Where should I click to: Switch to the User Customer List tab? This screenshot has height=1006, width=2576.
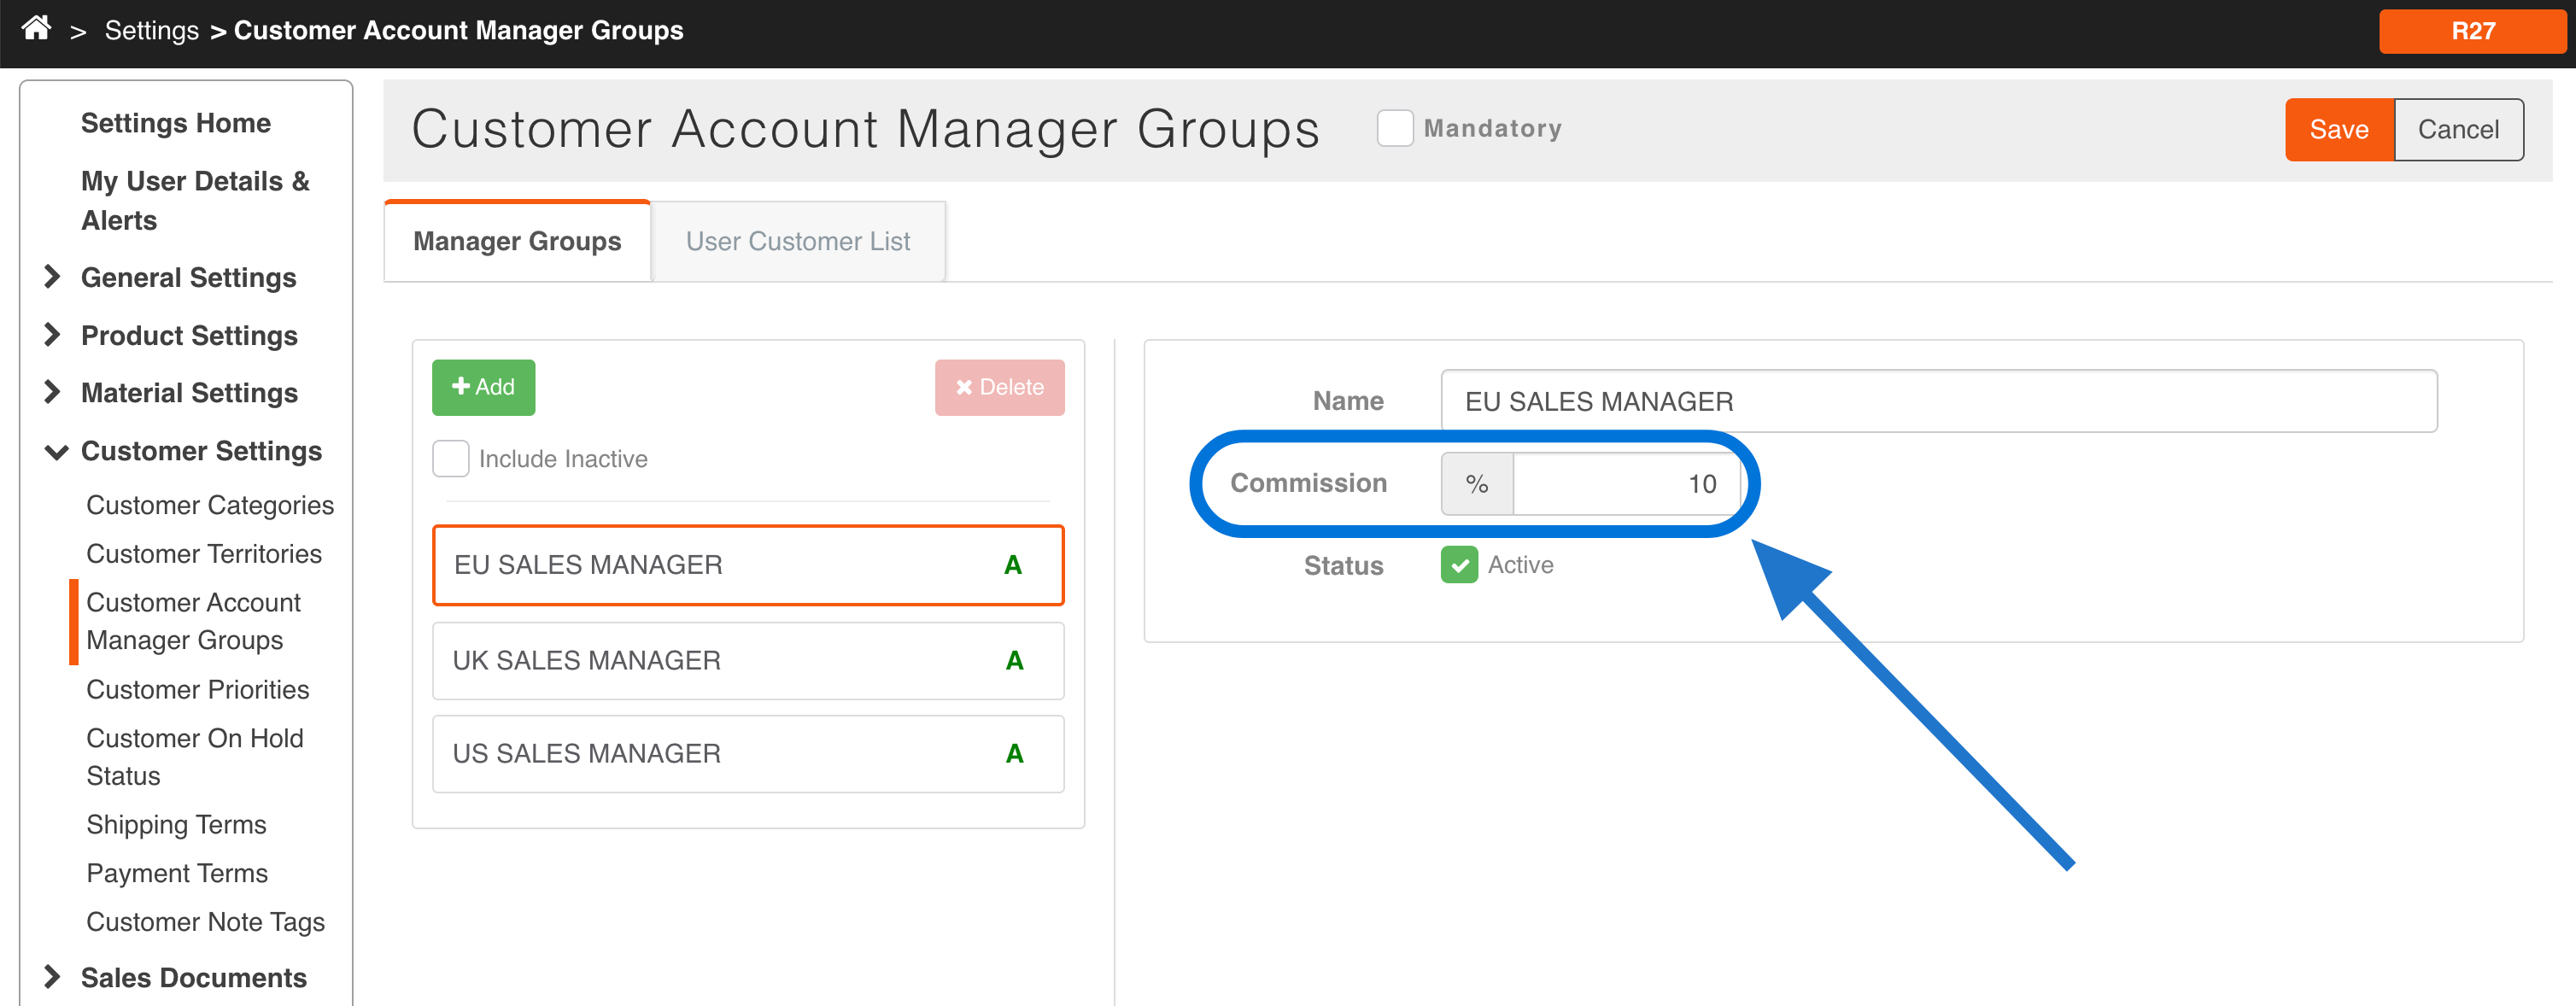797,241
